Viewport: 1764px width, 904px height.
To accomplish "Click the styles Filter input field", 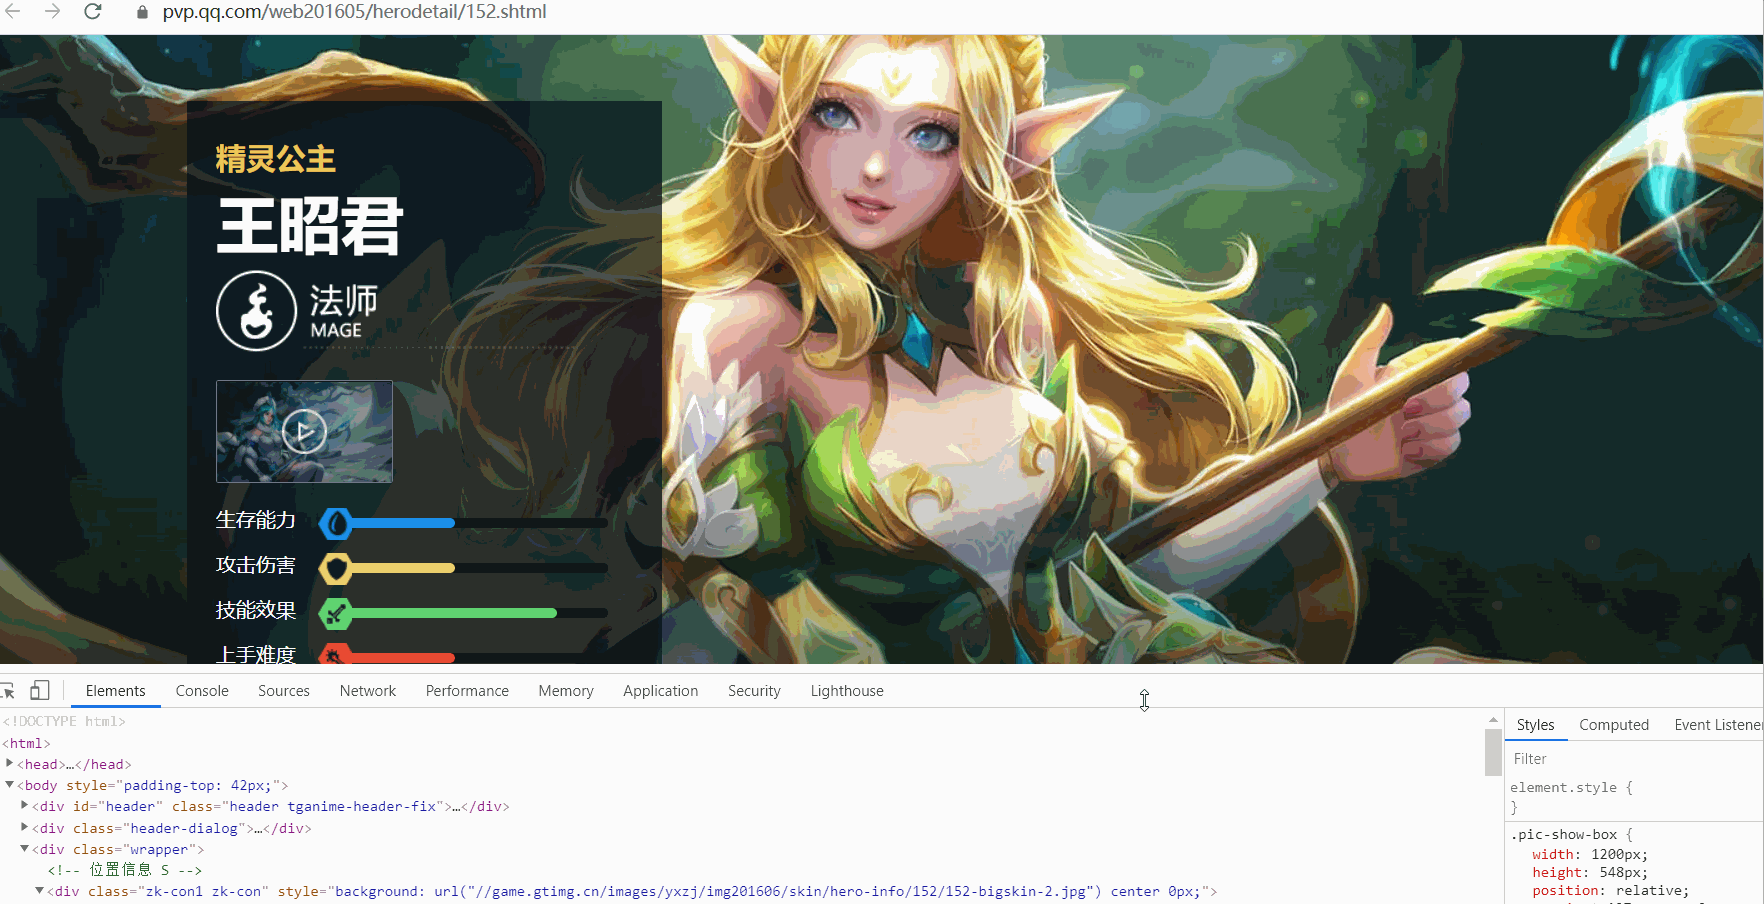I will 1633,759.
